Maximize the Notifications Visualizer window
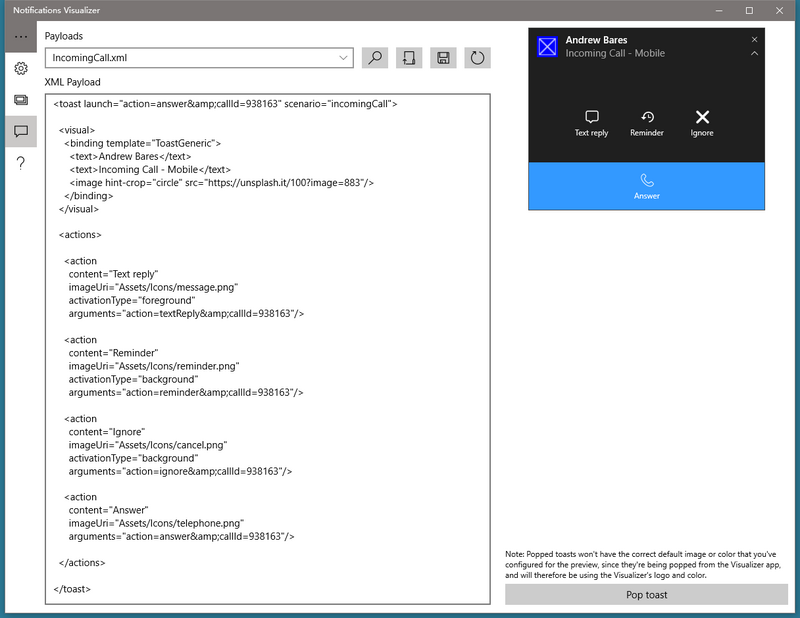This screenshot has width=800, height=618. click(749, 10)
